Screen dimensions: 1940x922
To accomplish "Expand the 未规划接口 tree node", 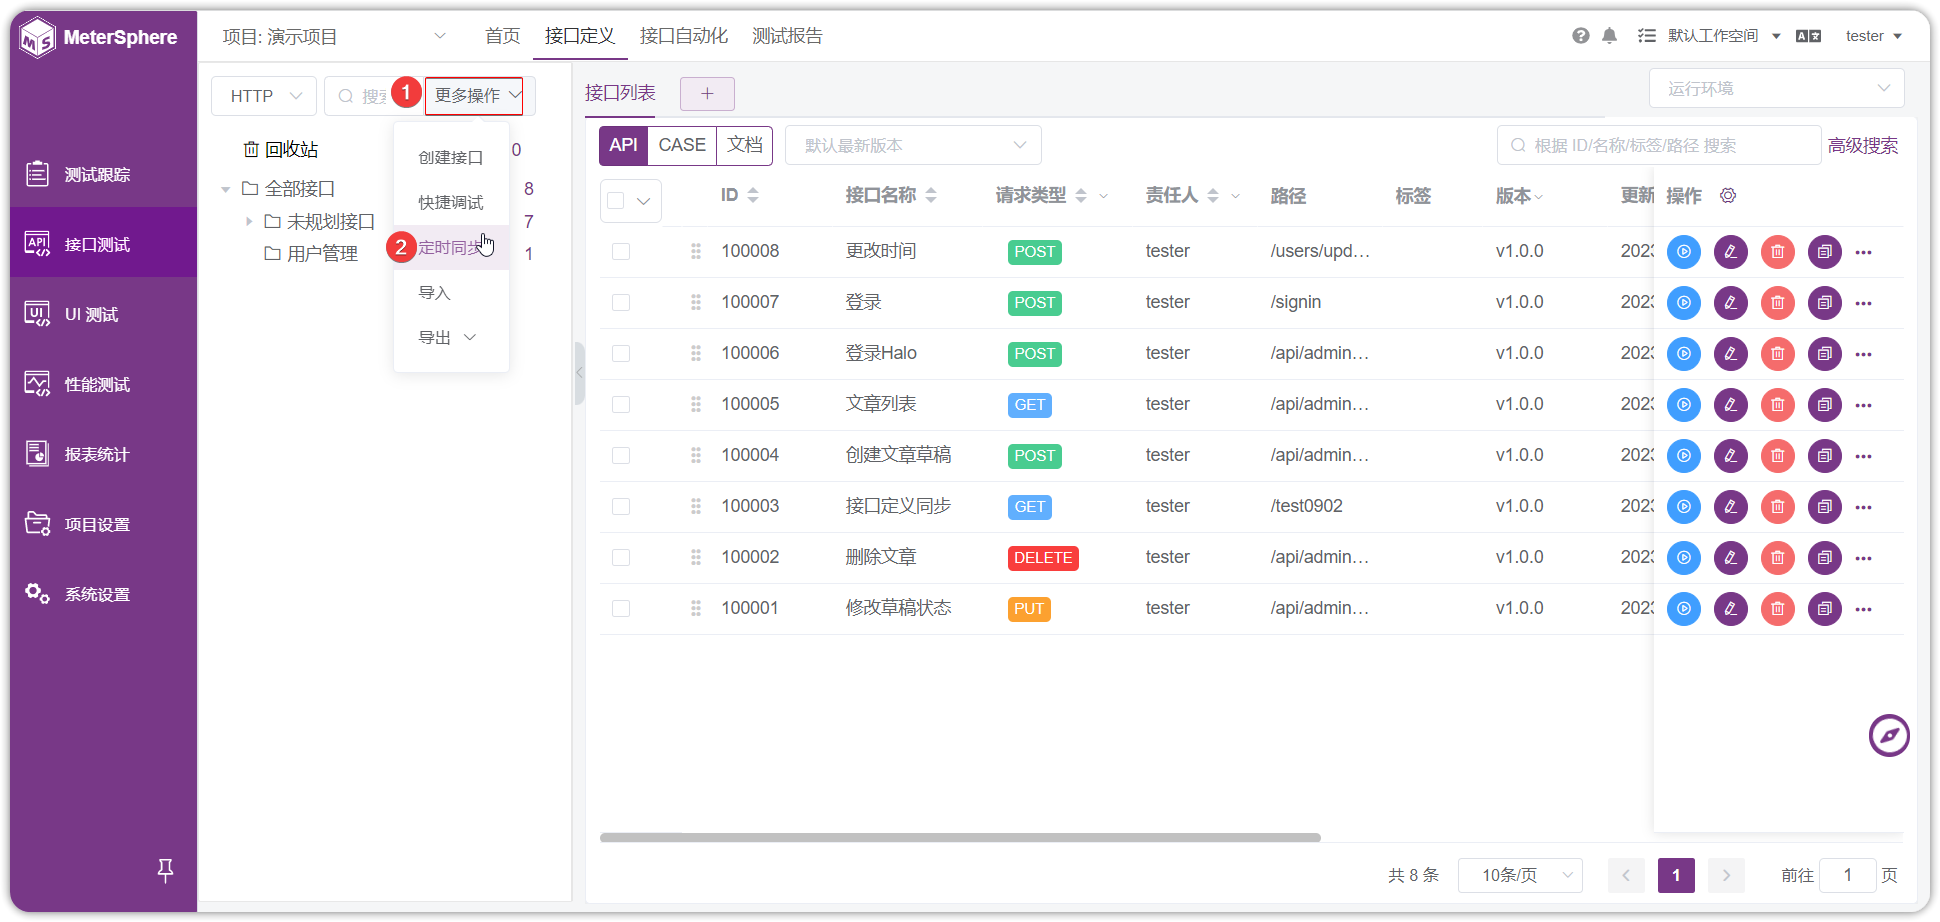I will coord(249,222).
